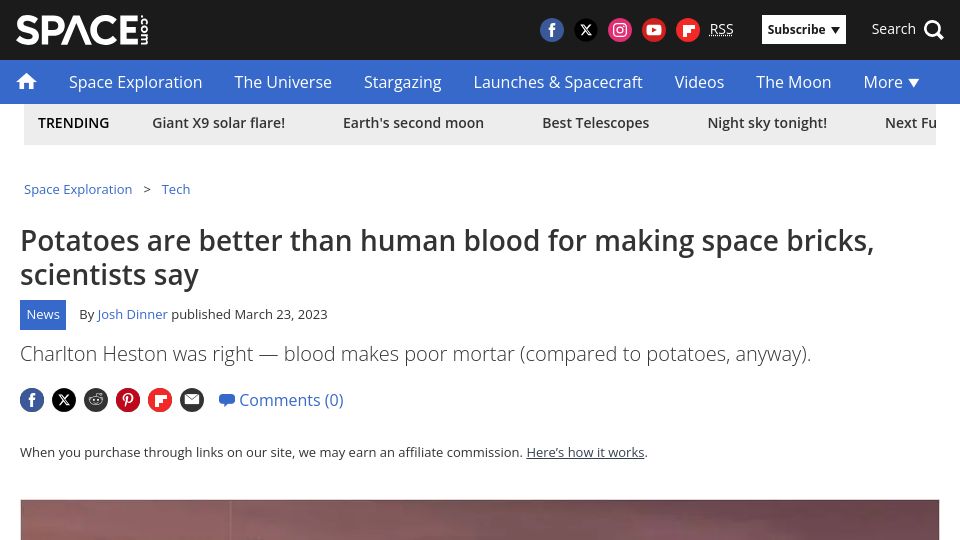Share article via email icon
This screenshot has height=540, width=960.
(x=192, y=400)
